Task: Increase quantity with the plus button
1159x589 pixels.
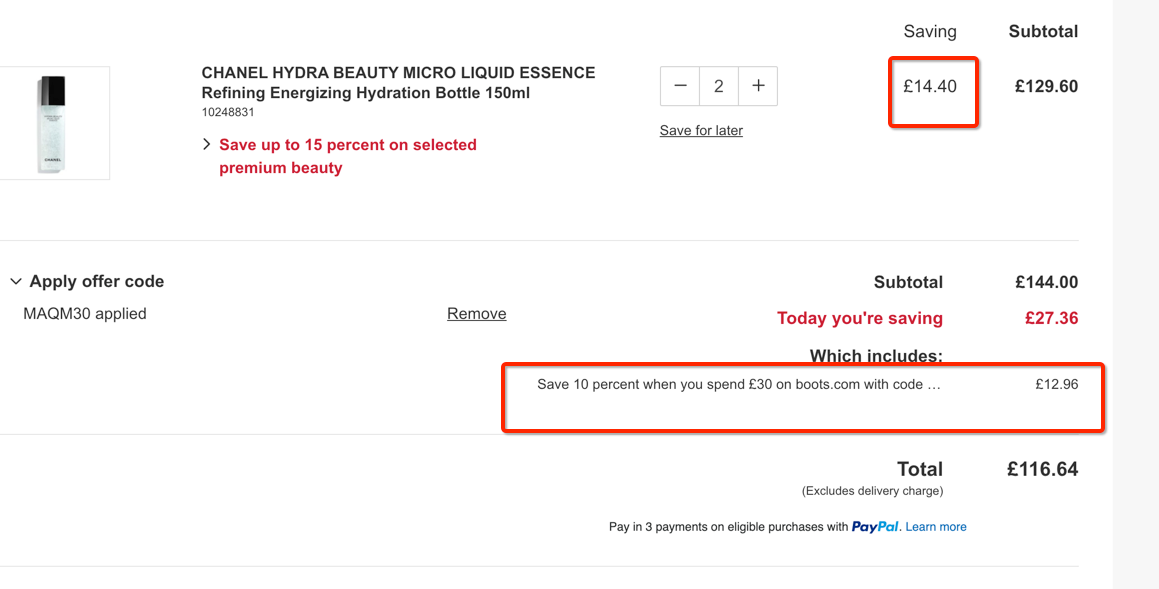Action: 758,86
